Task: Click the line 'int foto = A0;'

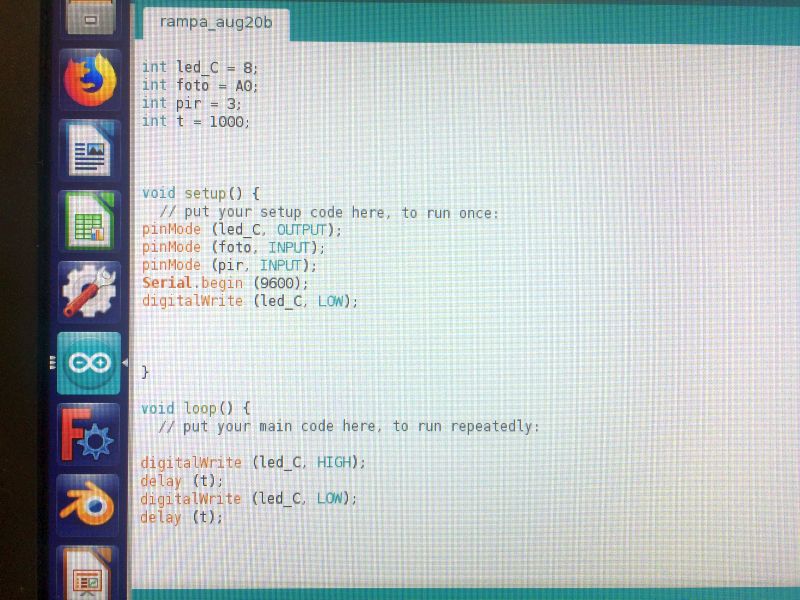Action: pos(199,85)
